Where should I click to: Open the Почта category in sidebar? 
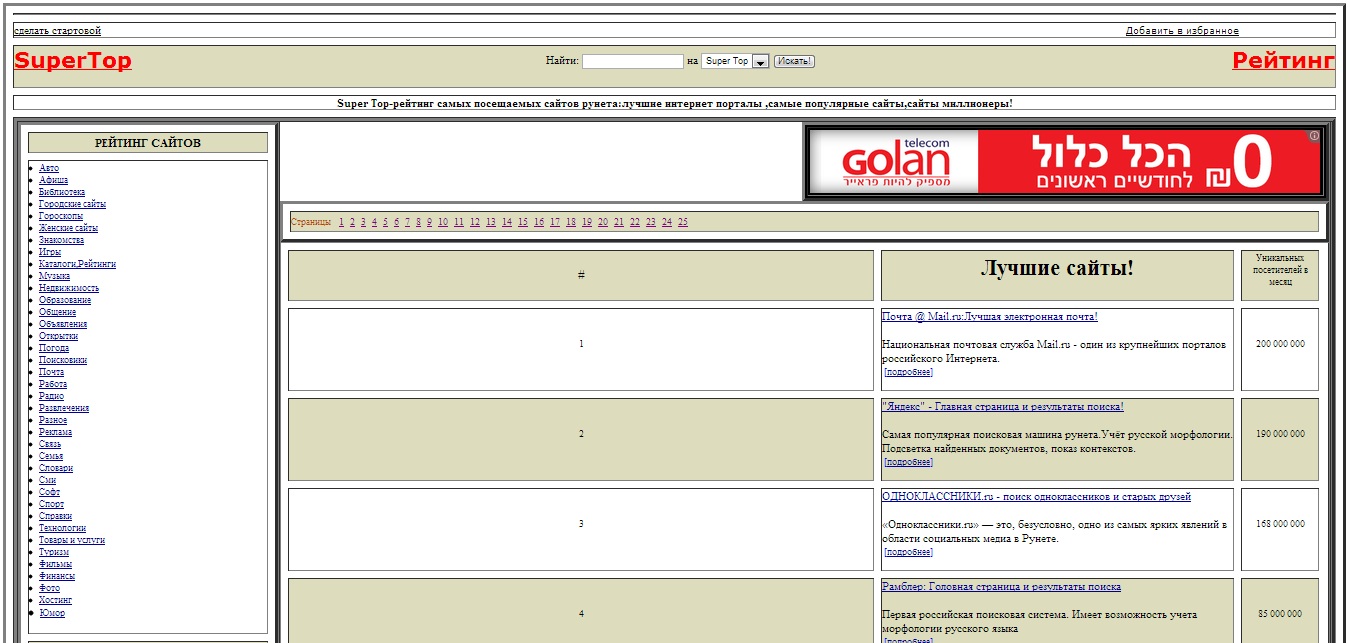[52, 372]
